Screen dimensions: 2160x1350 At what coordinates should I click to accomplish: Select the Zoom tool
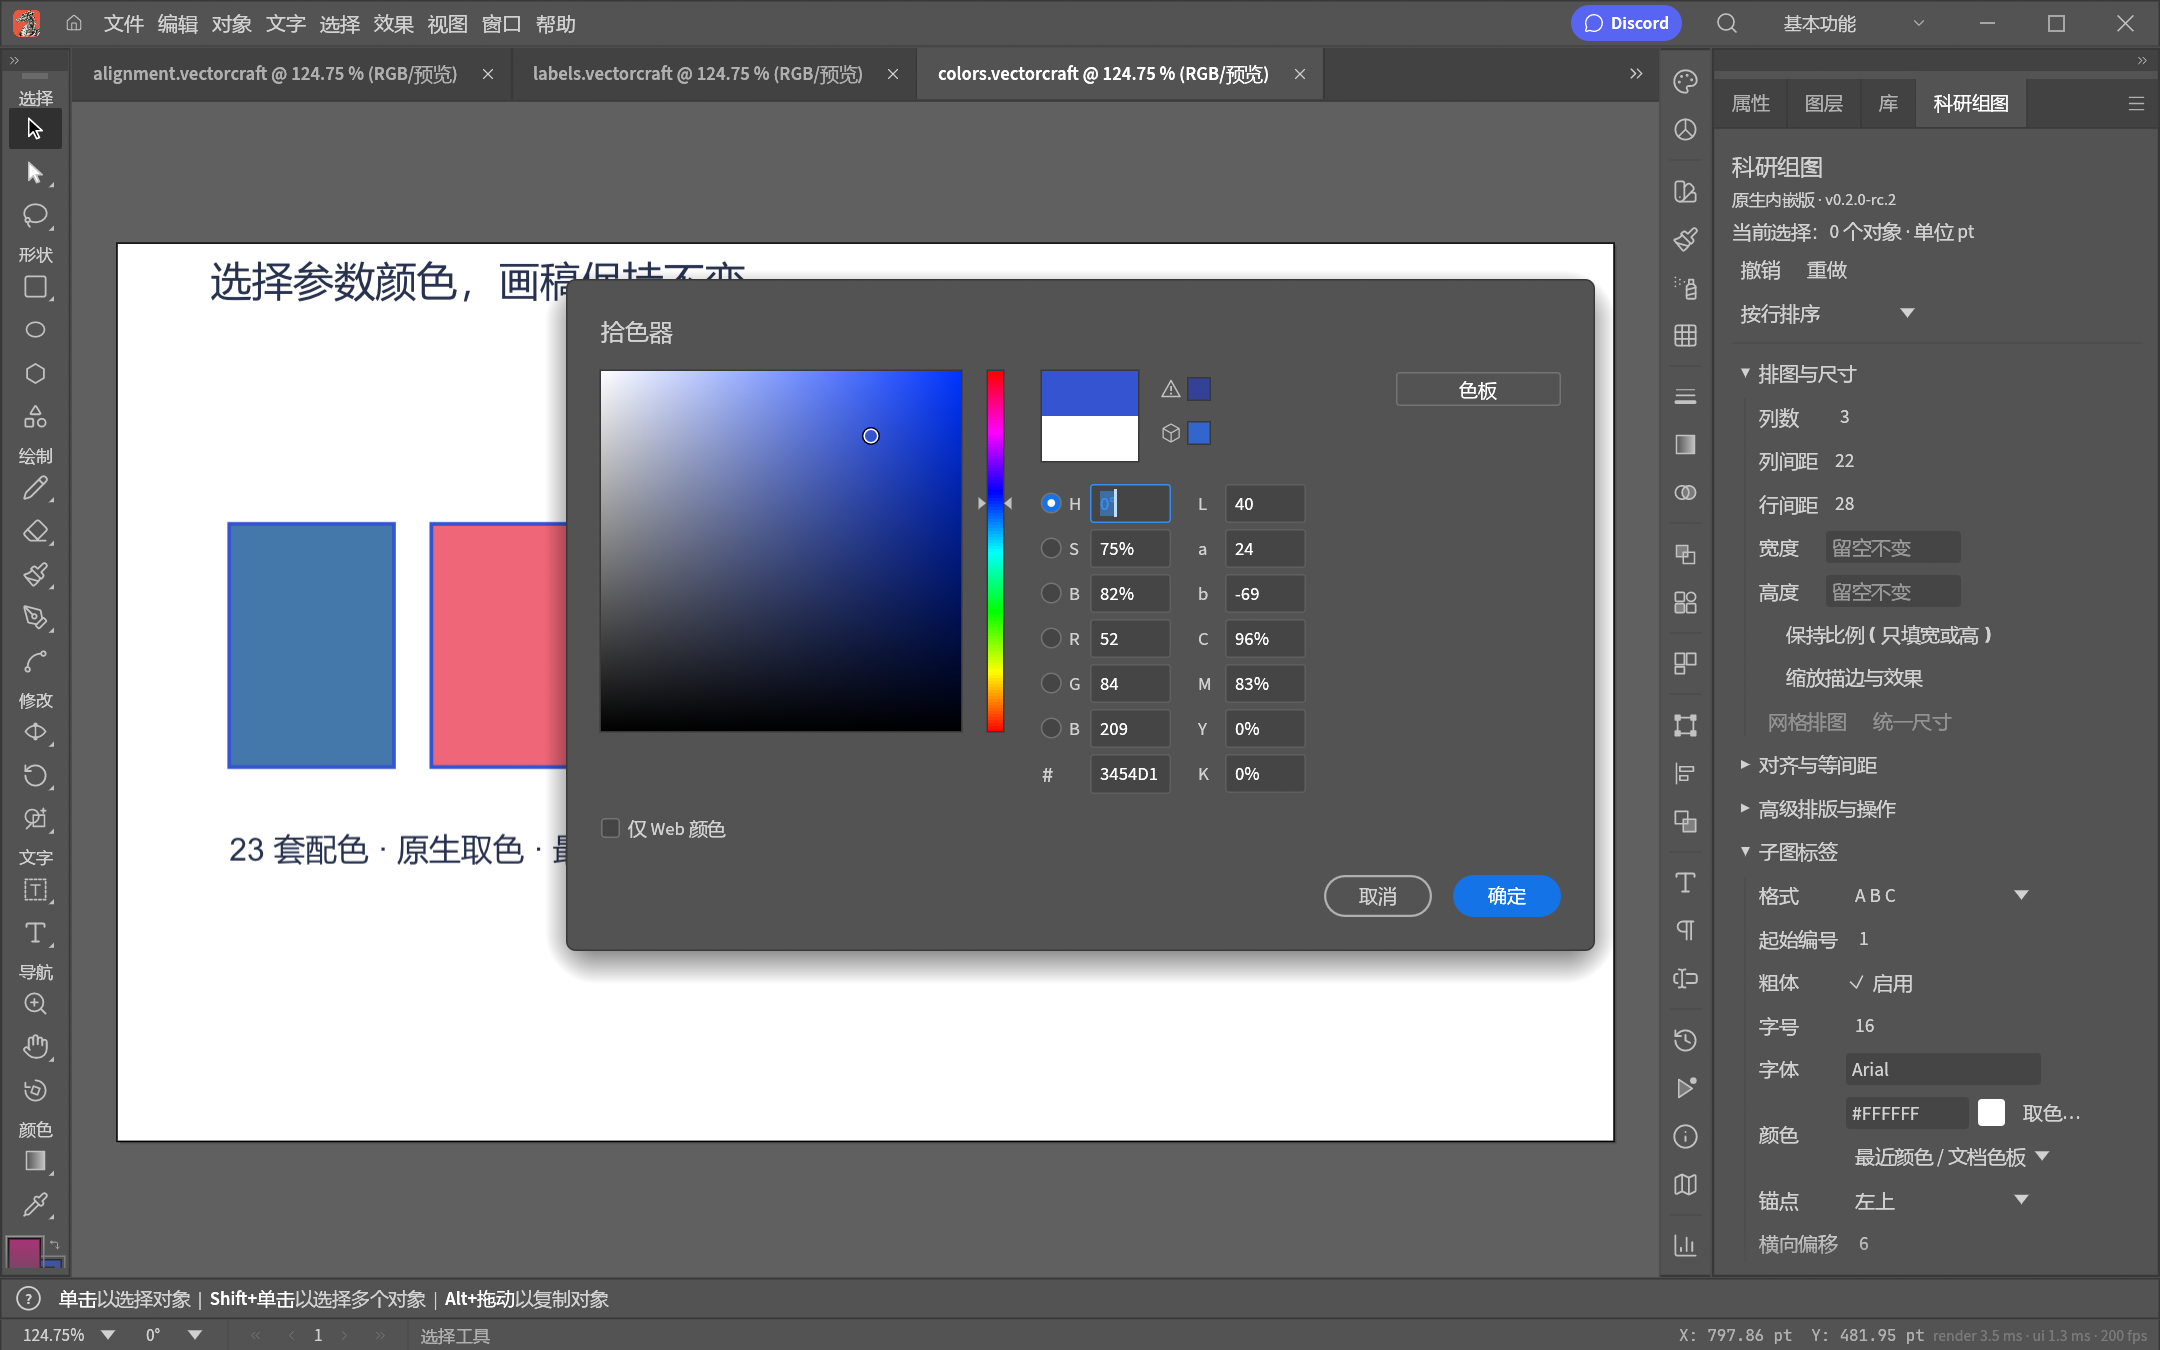[35, 1004]
